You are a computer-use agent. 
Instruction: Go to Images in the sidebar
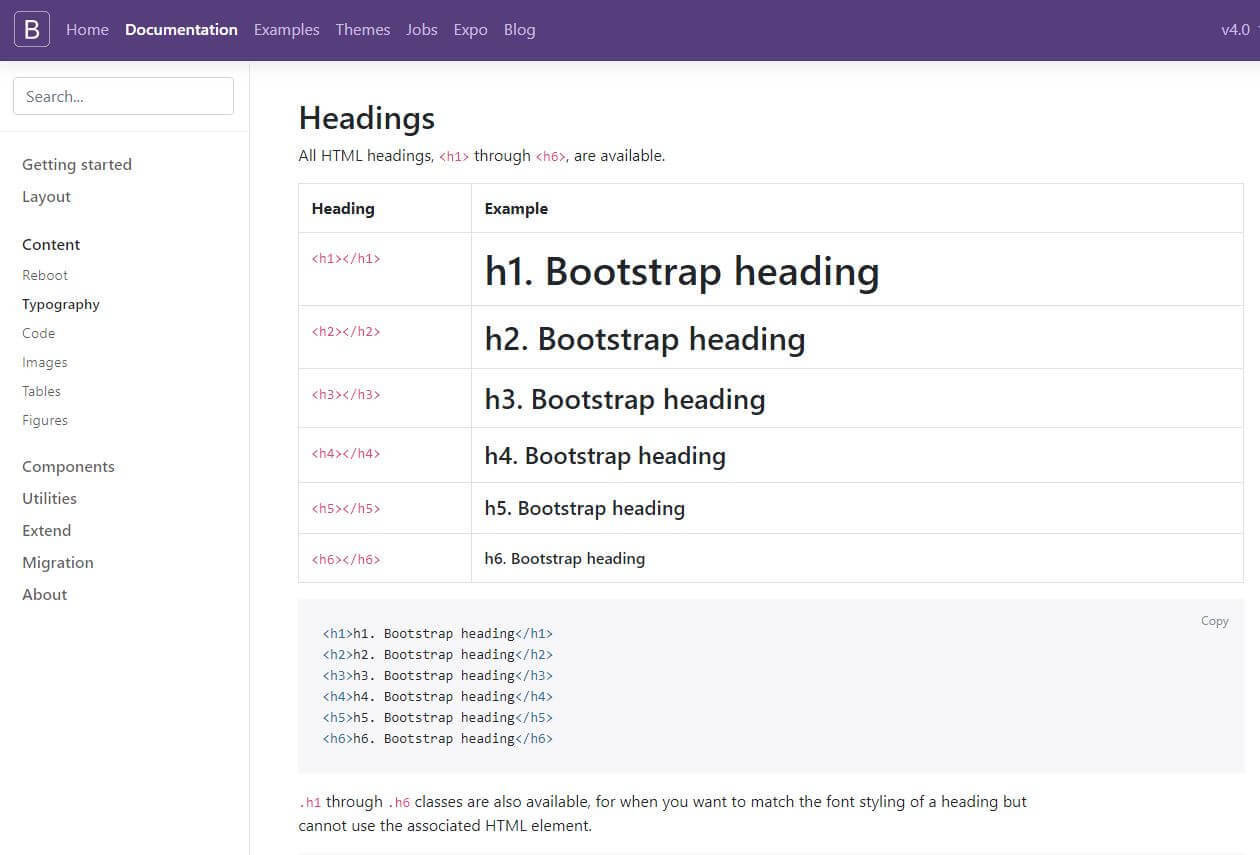(45, 362)
